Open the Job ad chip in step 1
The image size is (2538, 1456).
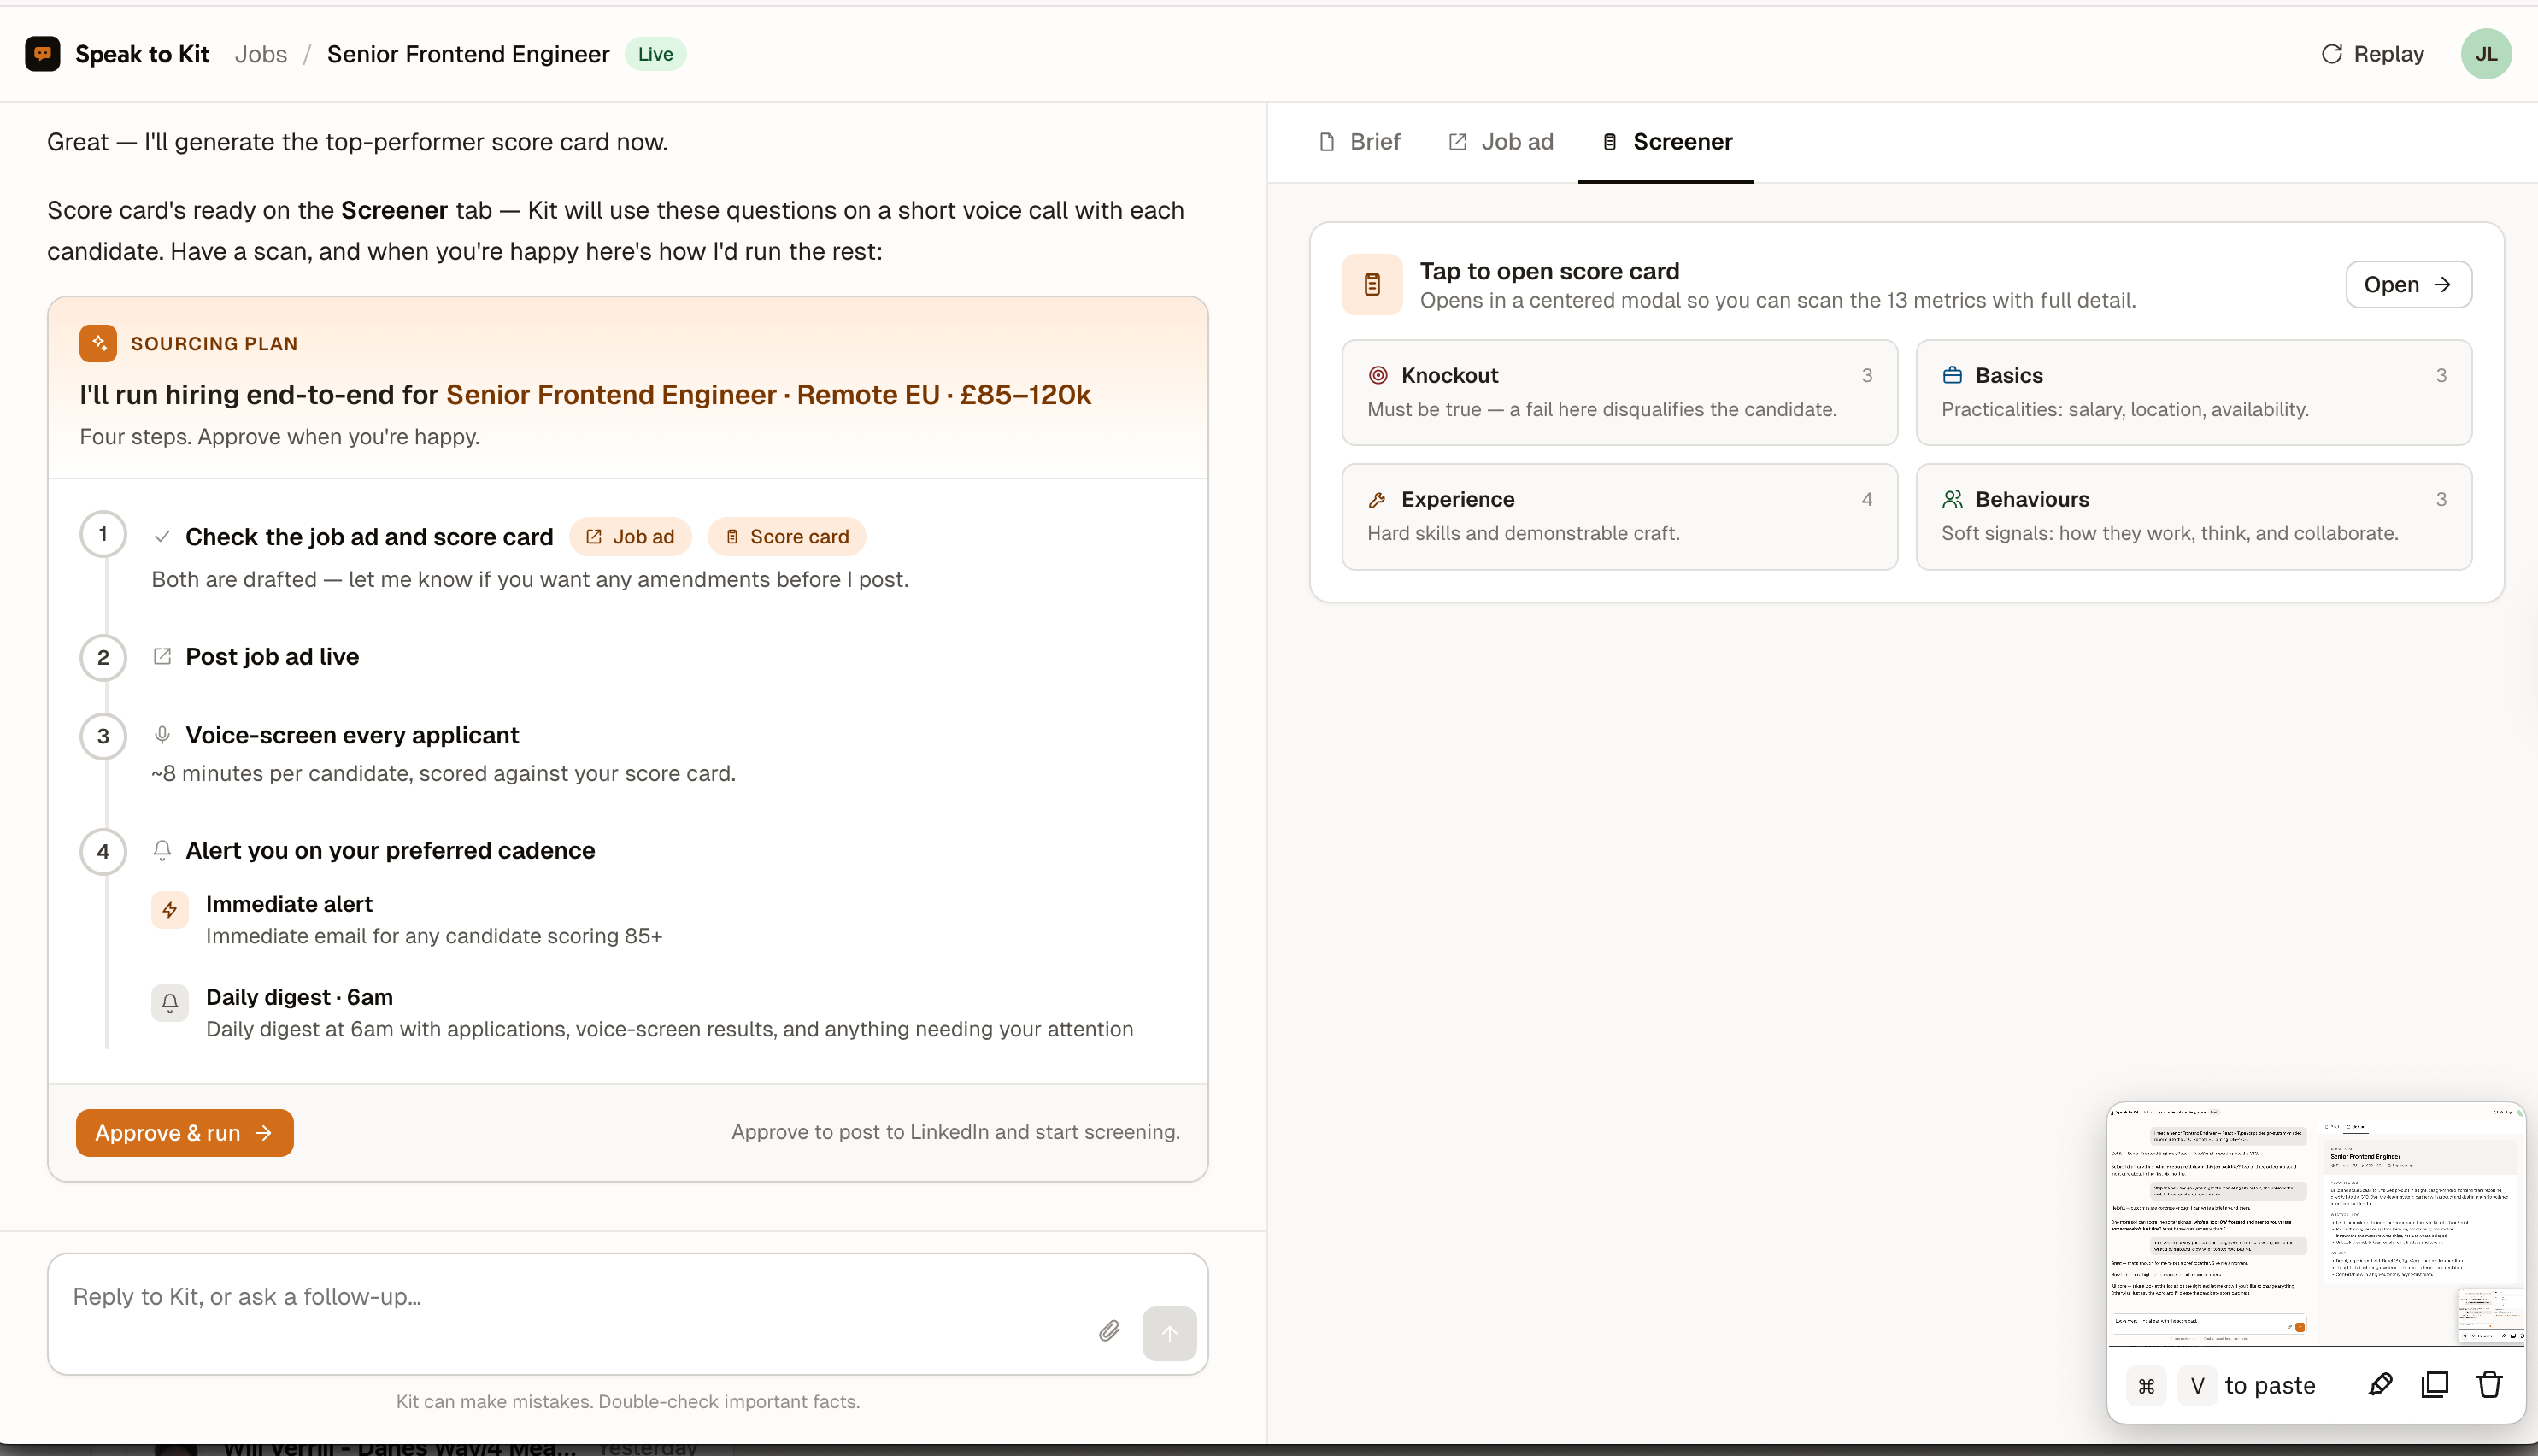[x=630, y=537]
